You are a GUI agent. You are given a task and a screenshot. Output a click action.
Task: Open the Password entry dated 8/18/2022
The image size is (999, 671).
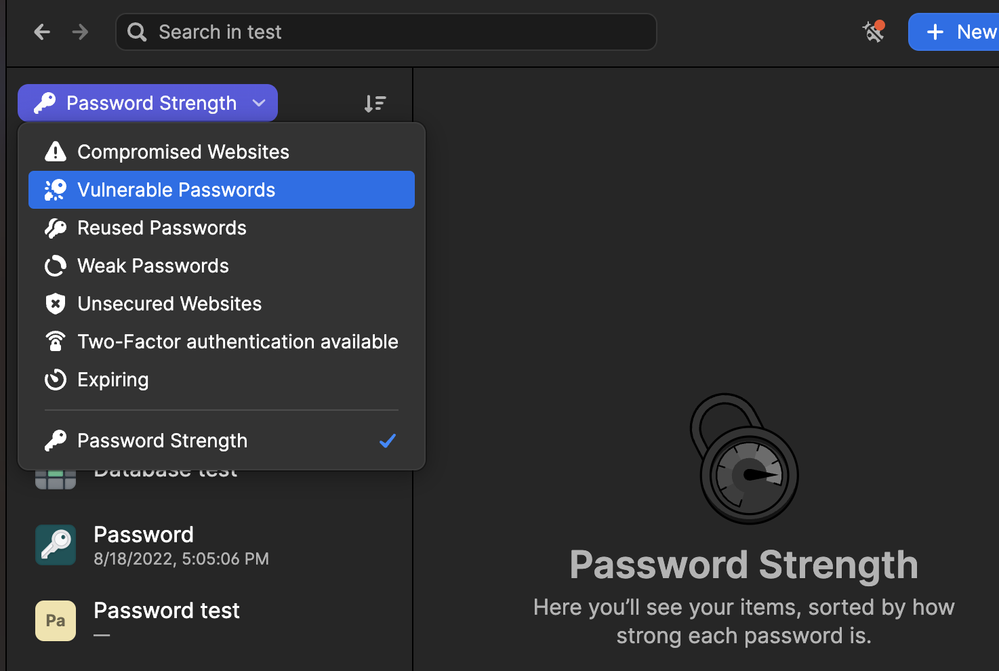point(180,545)
